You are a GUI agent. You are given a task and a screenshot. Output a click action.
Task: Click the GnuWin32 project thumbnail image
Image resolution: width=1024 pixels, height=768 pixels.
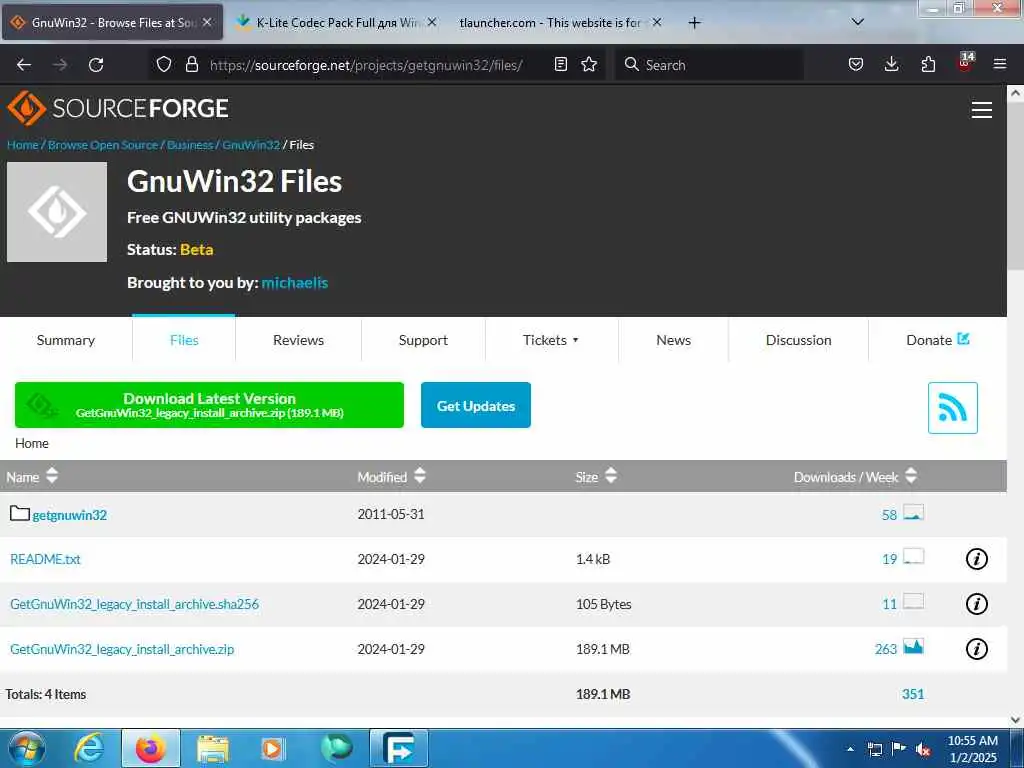(x=57, y=212)
